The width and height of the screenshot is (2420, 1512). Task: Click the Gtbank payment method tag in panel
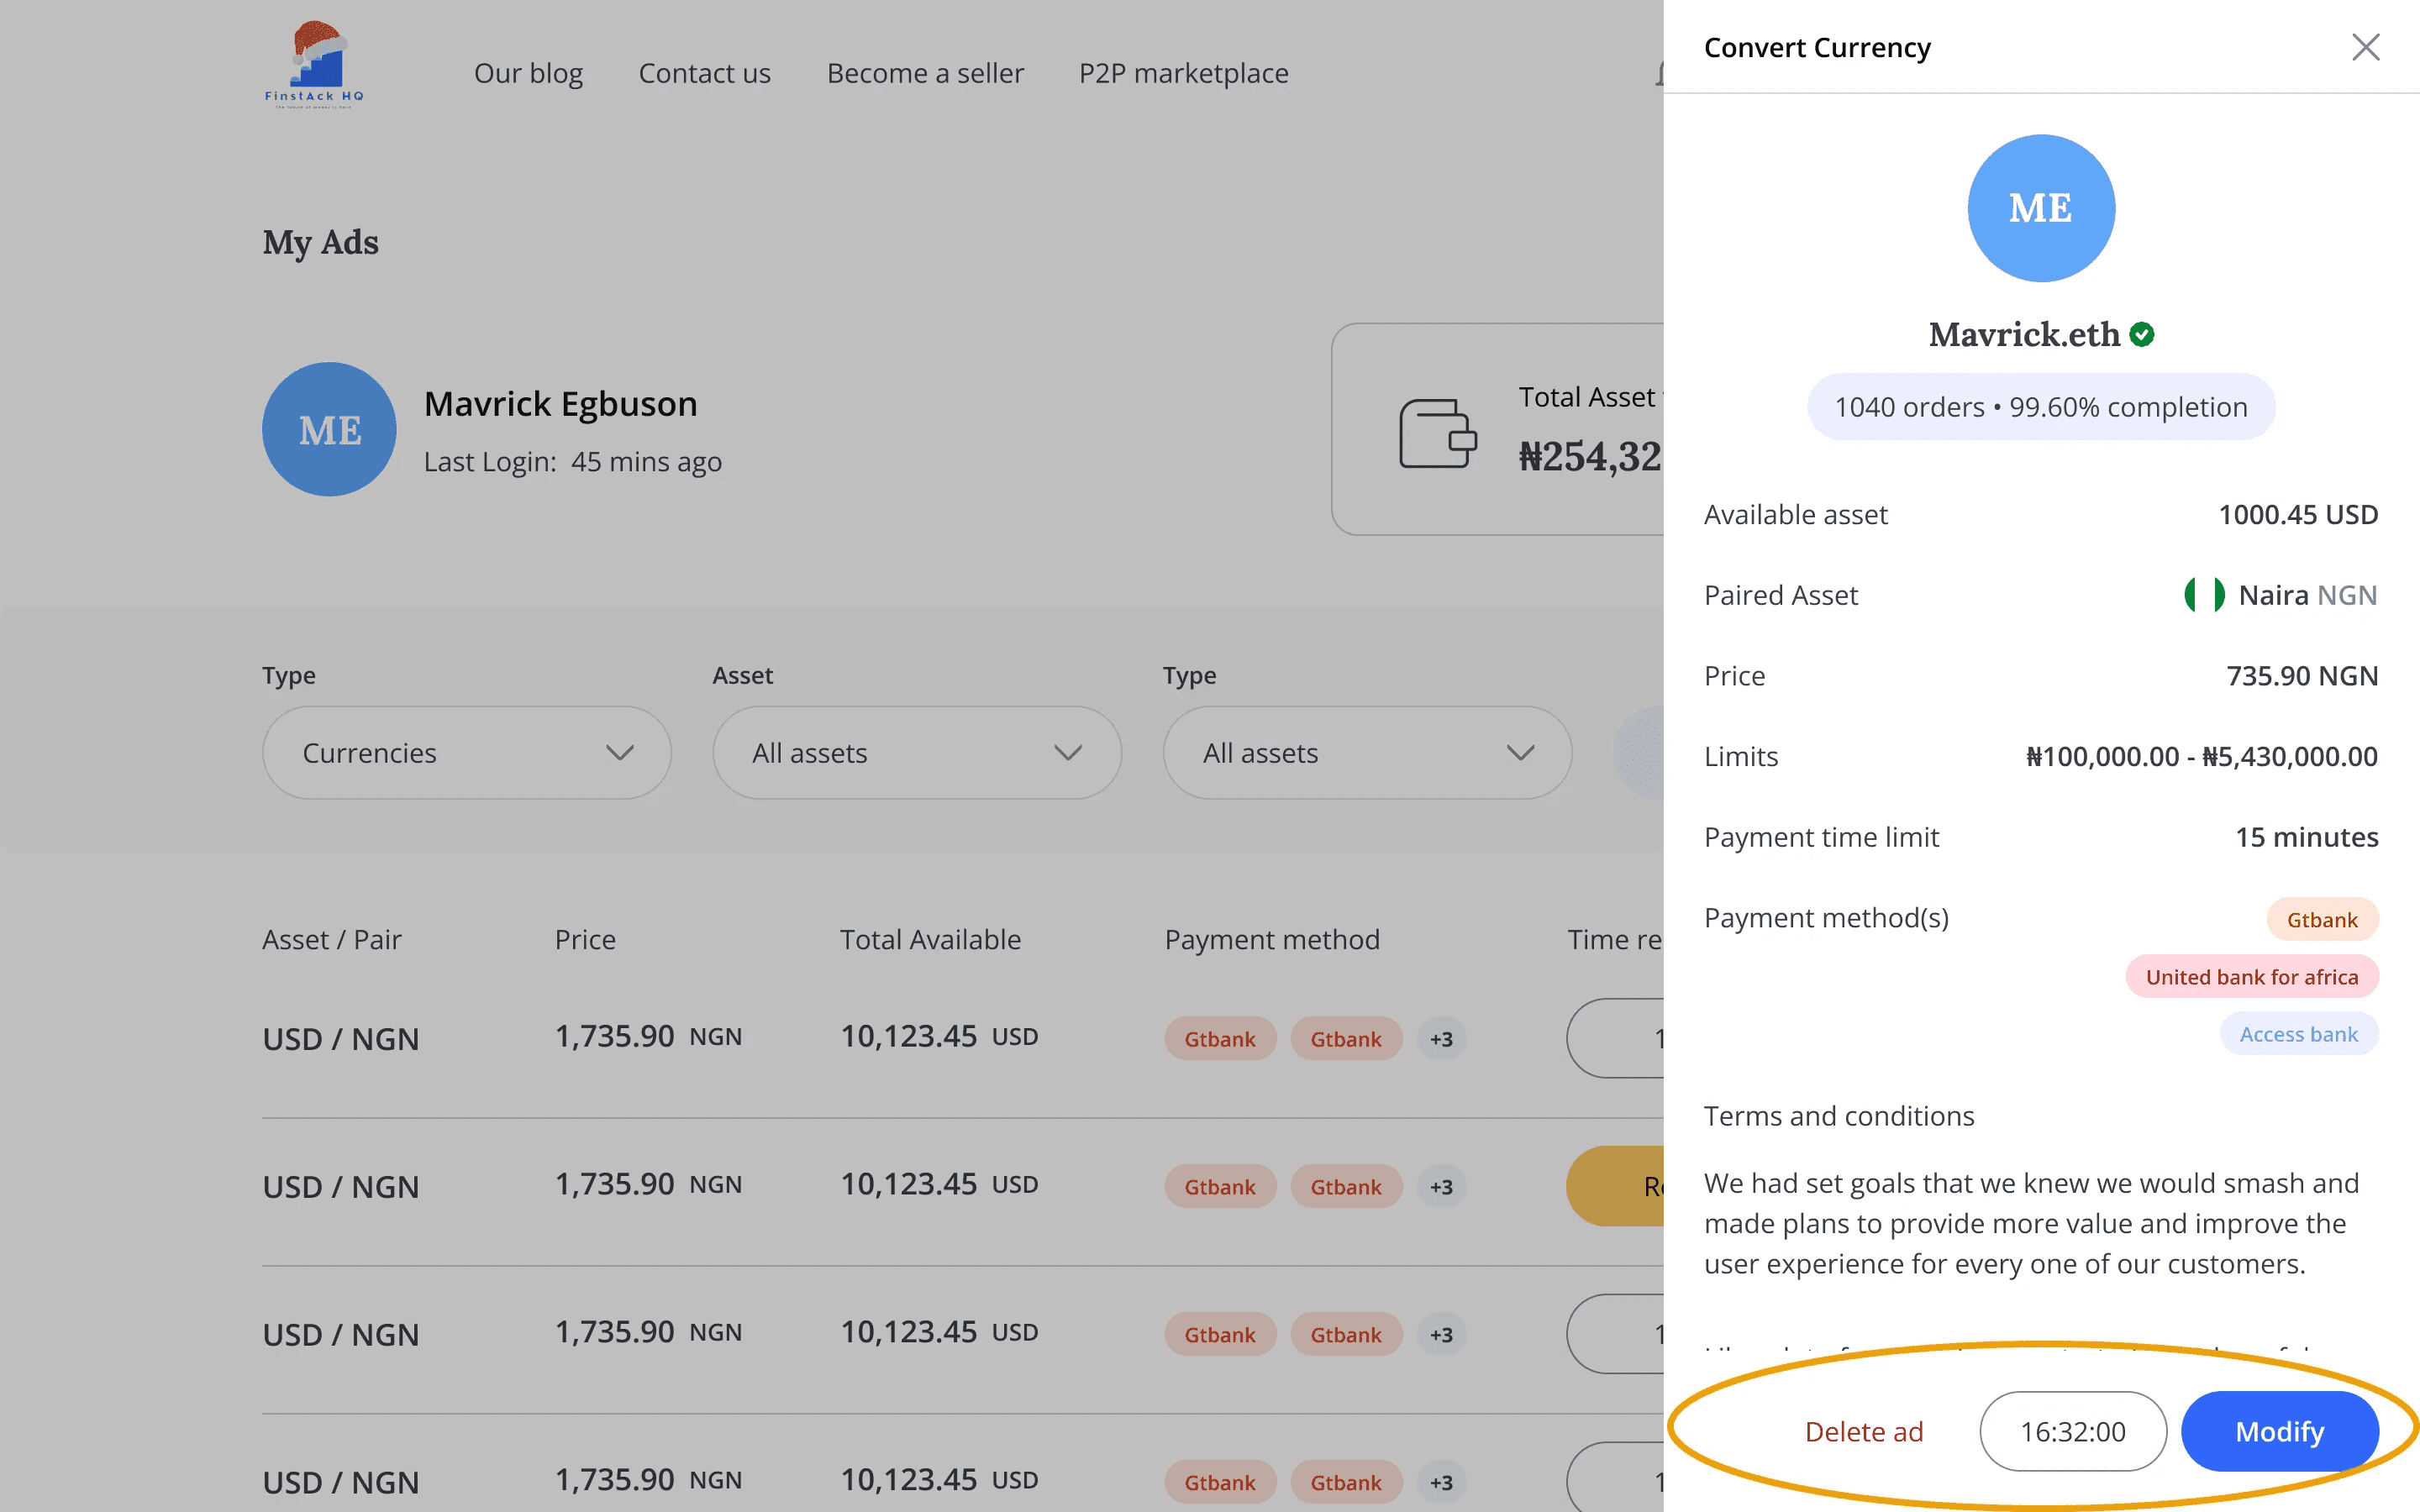pos(2322,919)
